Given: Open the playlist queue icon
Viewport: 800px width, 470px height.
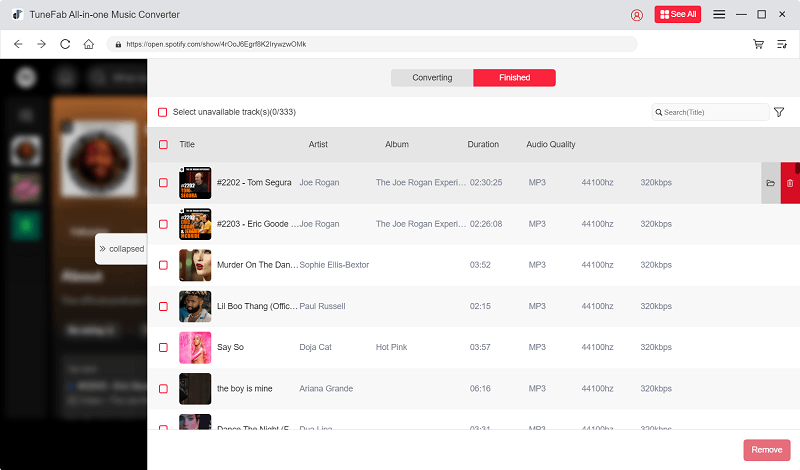Looking at the screenshot, I should [782, 44].
